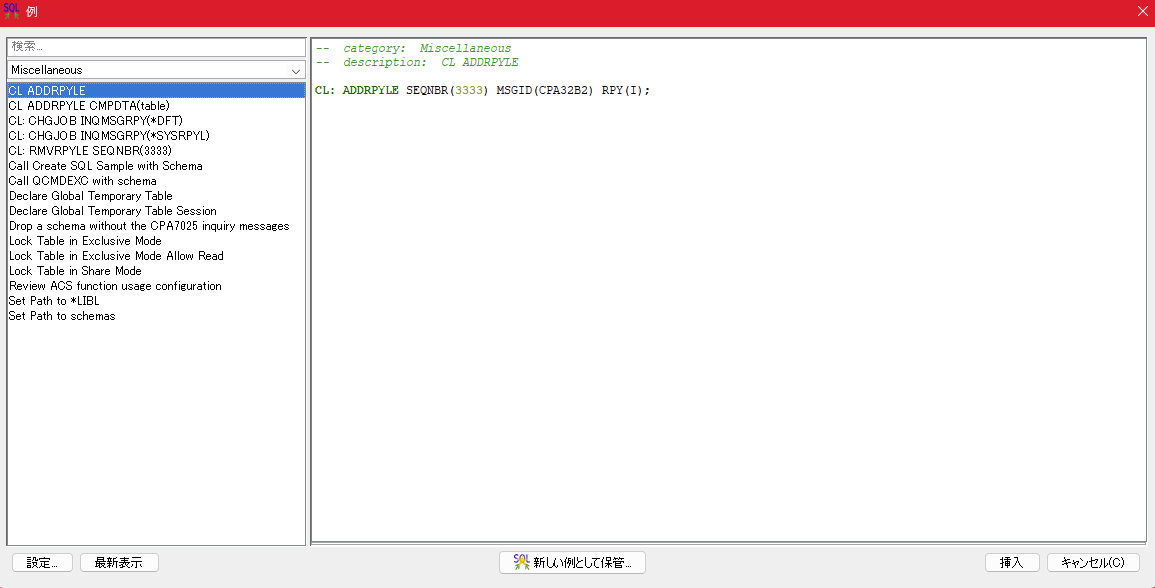1155x588 pixels.
Task: Click the 最新表示 refresh button
Action: (x=119, y=562)
